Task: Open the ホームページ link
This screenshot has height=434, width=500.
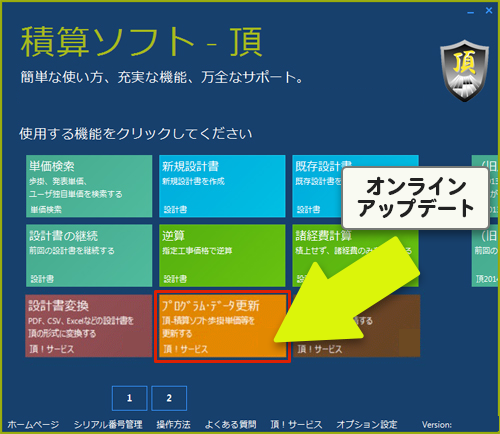Action: pos(33,424)
